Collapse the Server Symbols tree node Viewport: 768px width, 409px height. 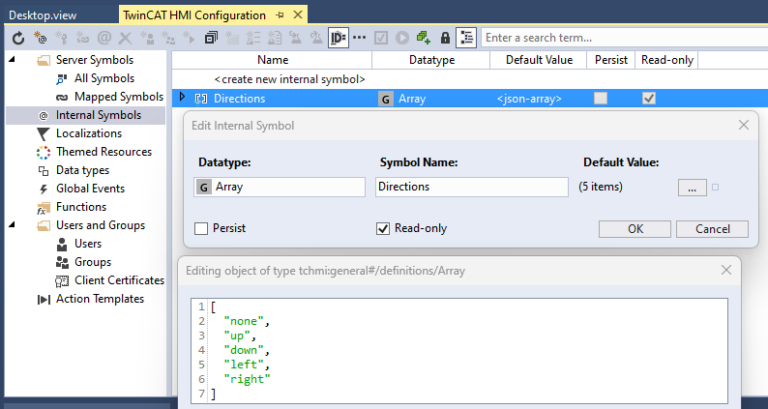click(x=12, y=60)
